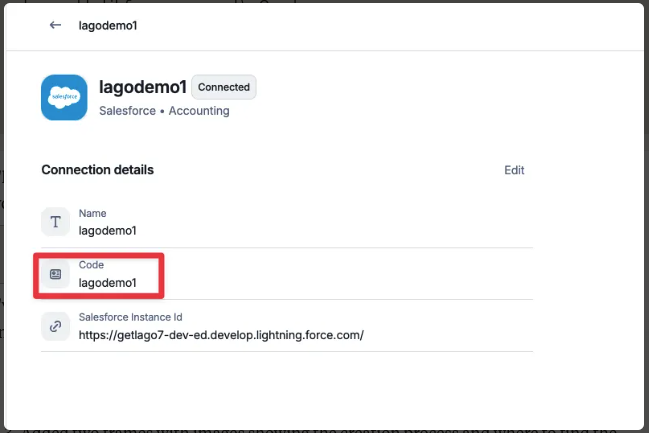Click the bullet separator between Salesforce and Accounting

(162, 111)
